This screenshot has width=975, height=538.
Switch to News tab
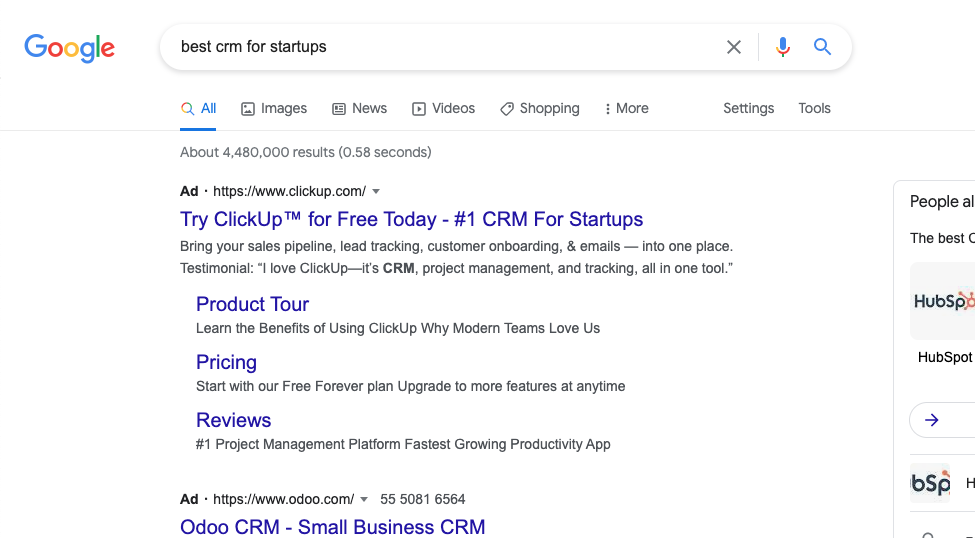359,108
